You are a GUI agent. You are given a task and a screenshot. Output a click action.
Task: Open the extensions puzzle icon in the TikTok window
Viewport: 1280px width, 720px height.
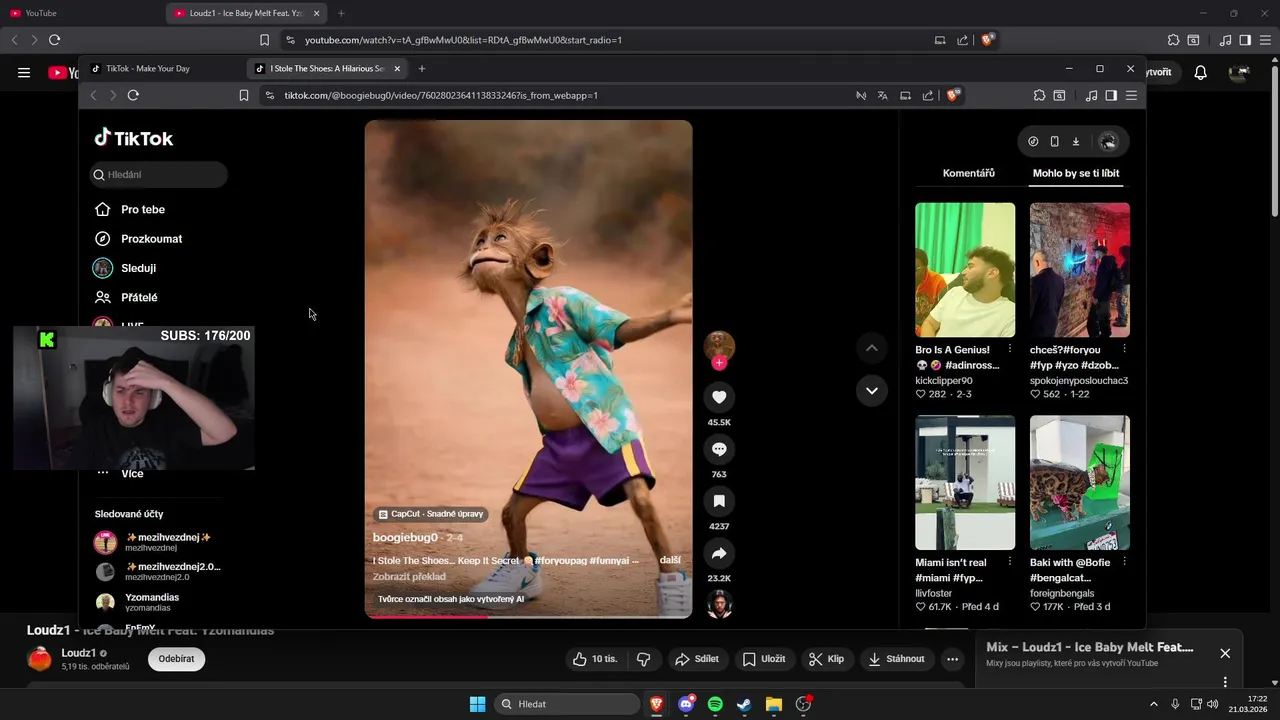(1039, 95)
